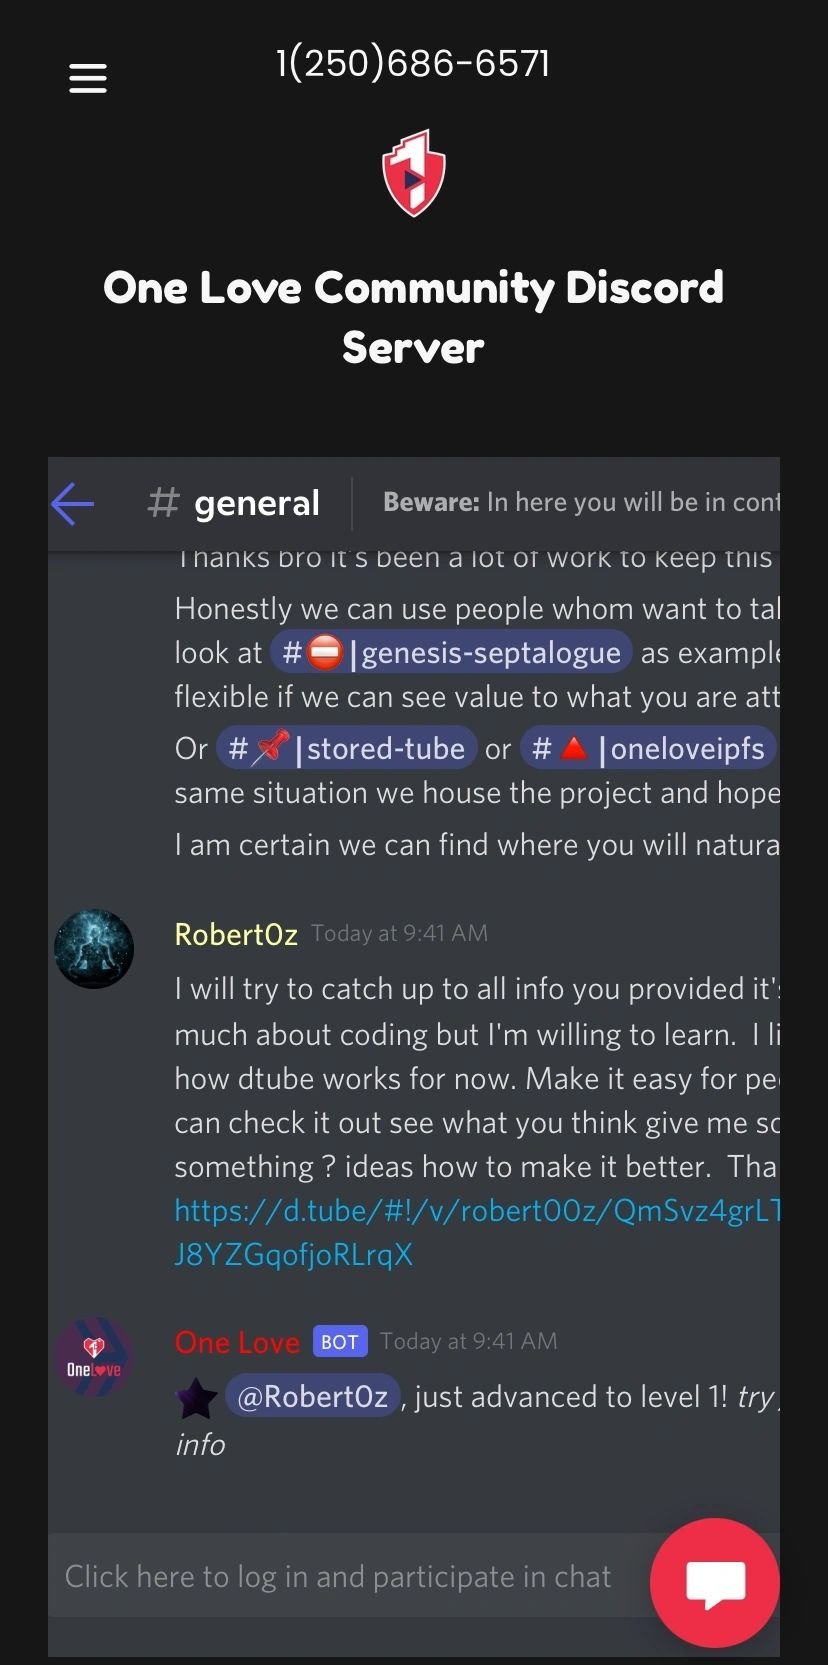
Task: Click the hash icon beside general
Action: (x=163, y=503)
